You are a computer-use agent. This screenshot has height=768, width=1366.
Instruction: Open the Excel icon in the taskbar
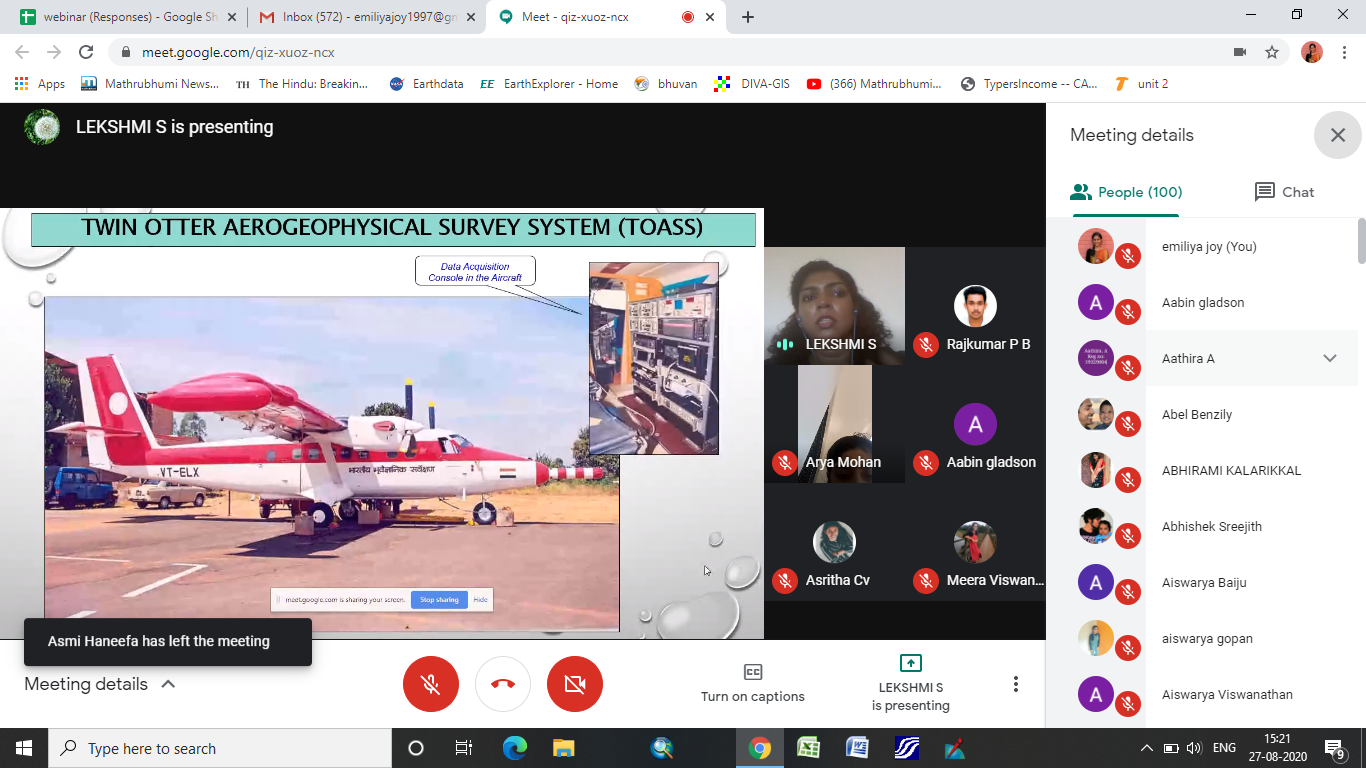coord(808,748)
